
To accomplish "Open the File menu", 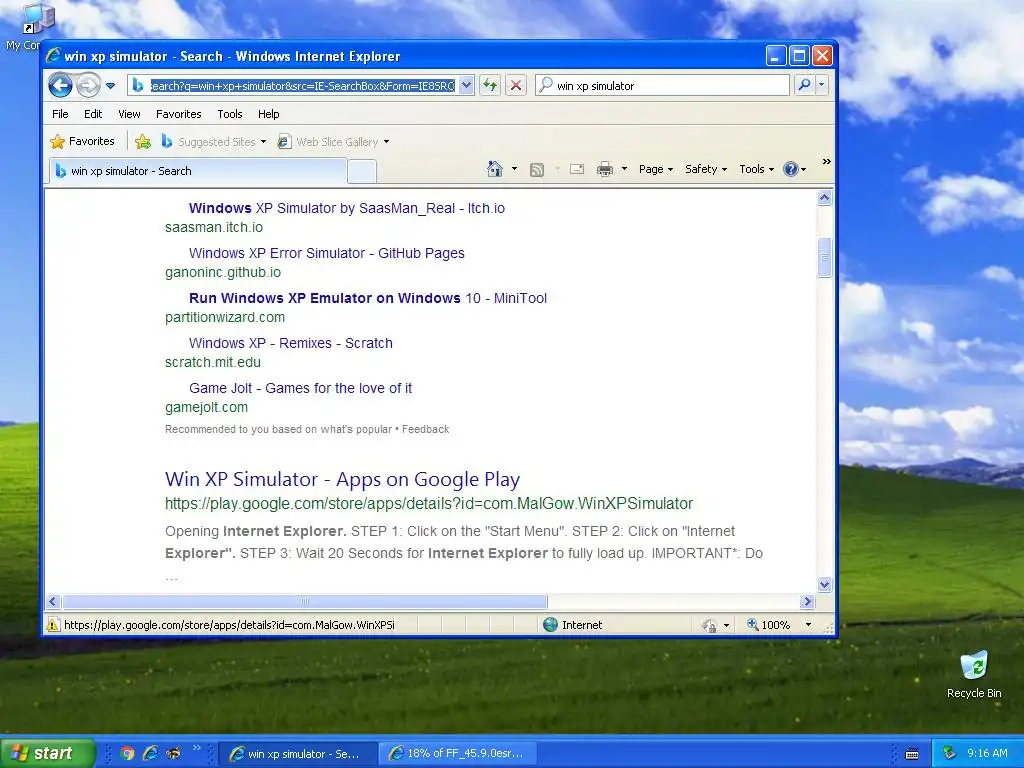I will 60,114.
